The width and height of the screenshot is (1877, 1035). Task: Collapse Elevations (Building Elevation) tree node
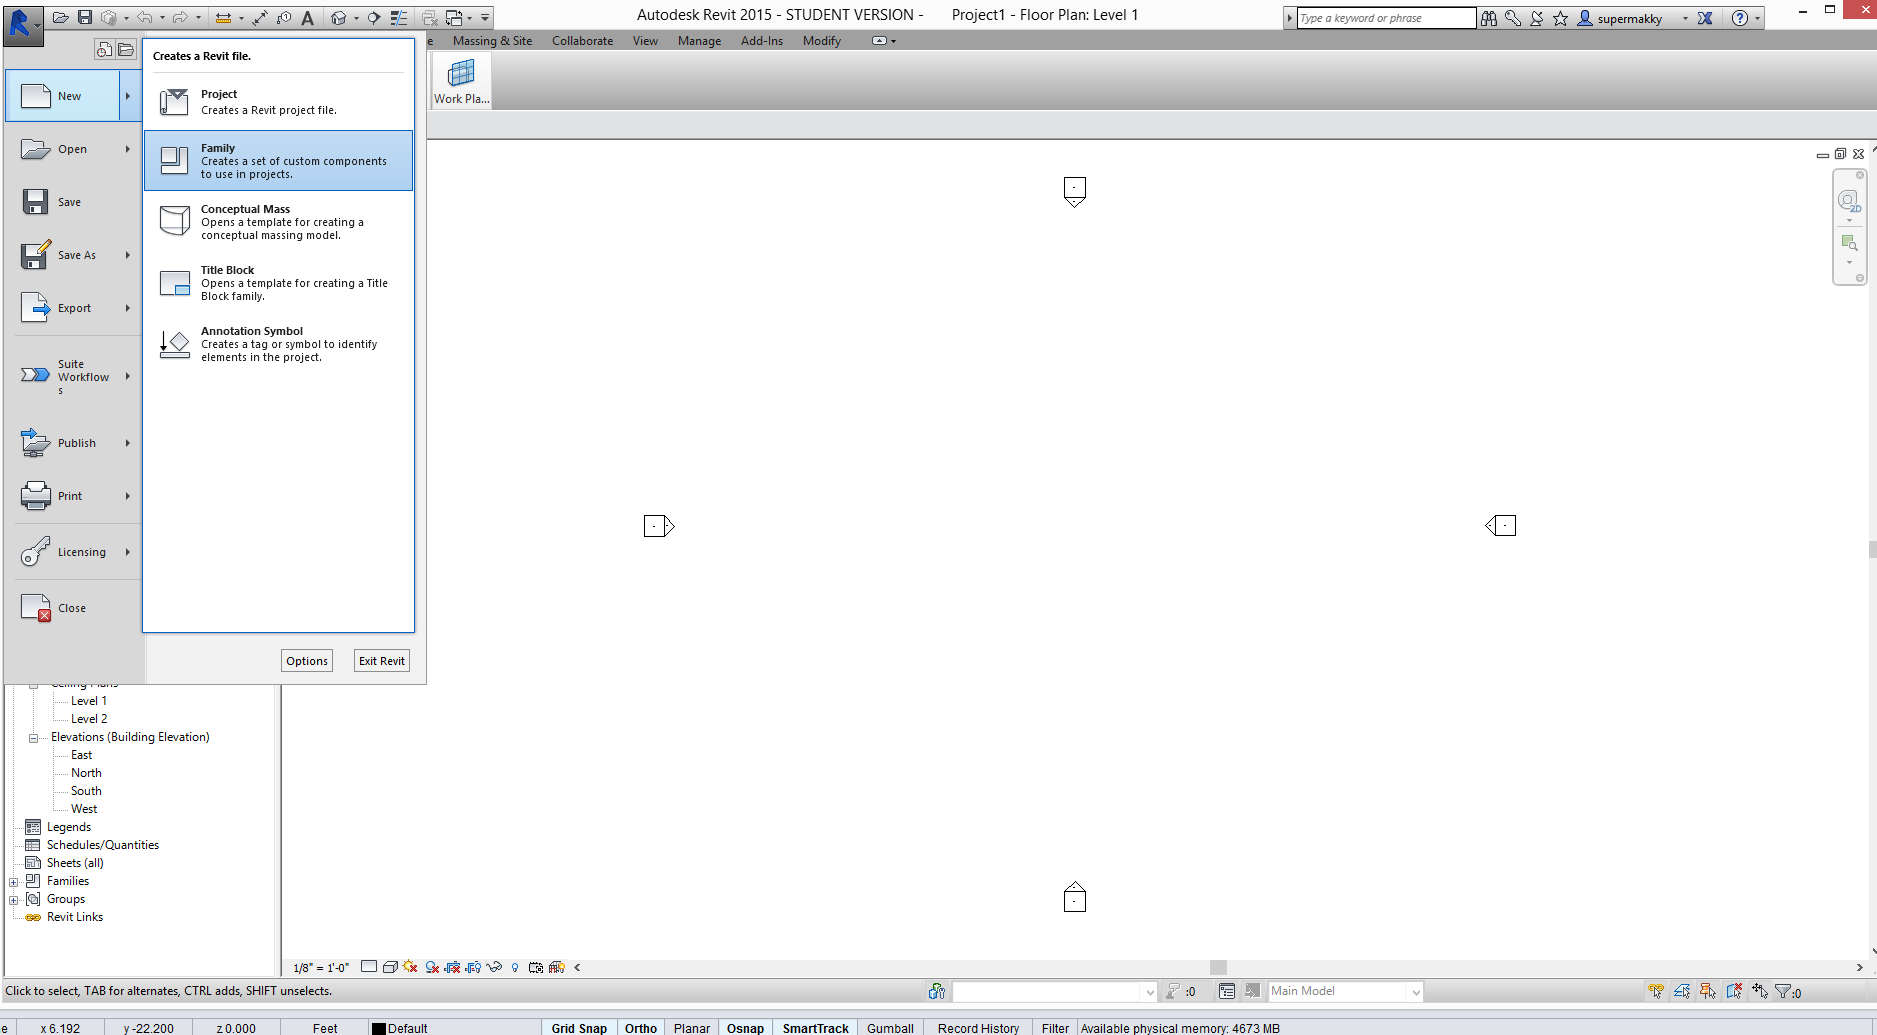pyautogui.click(x=33, y=738)
